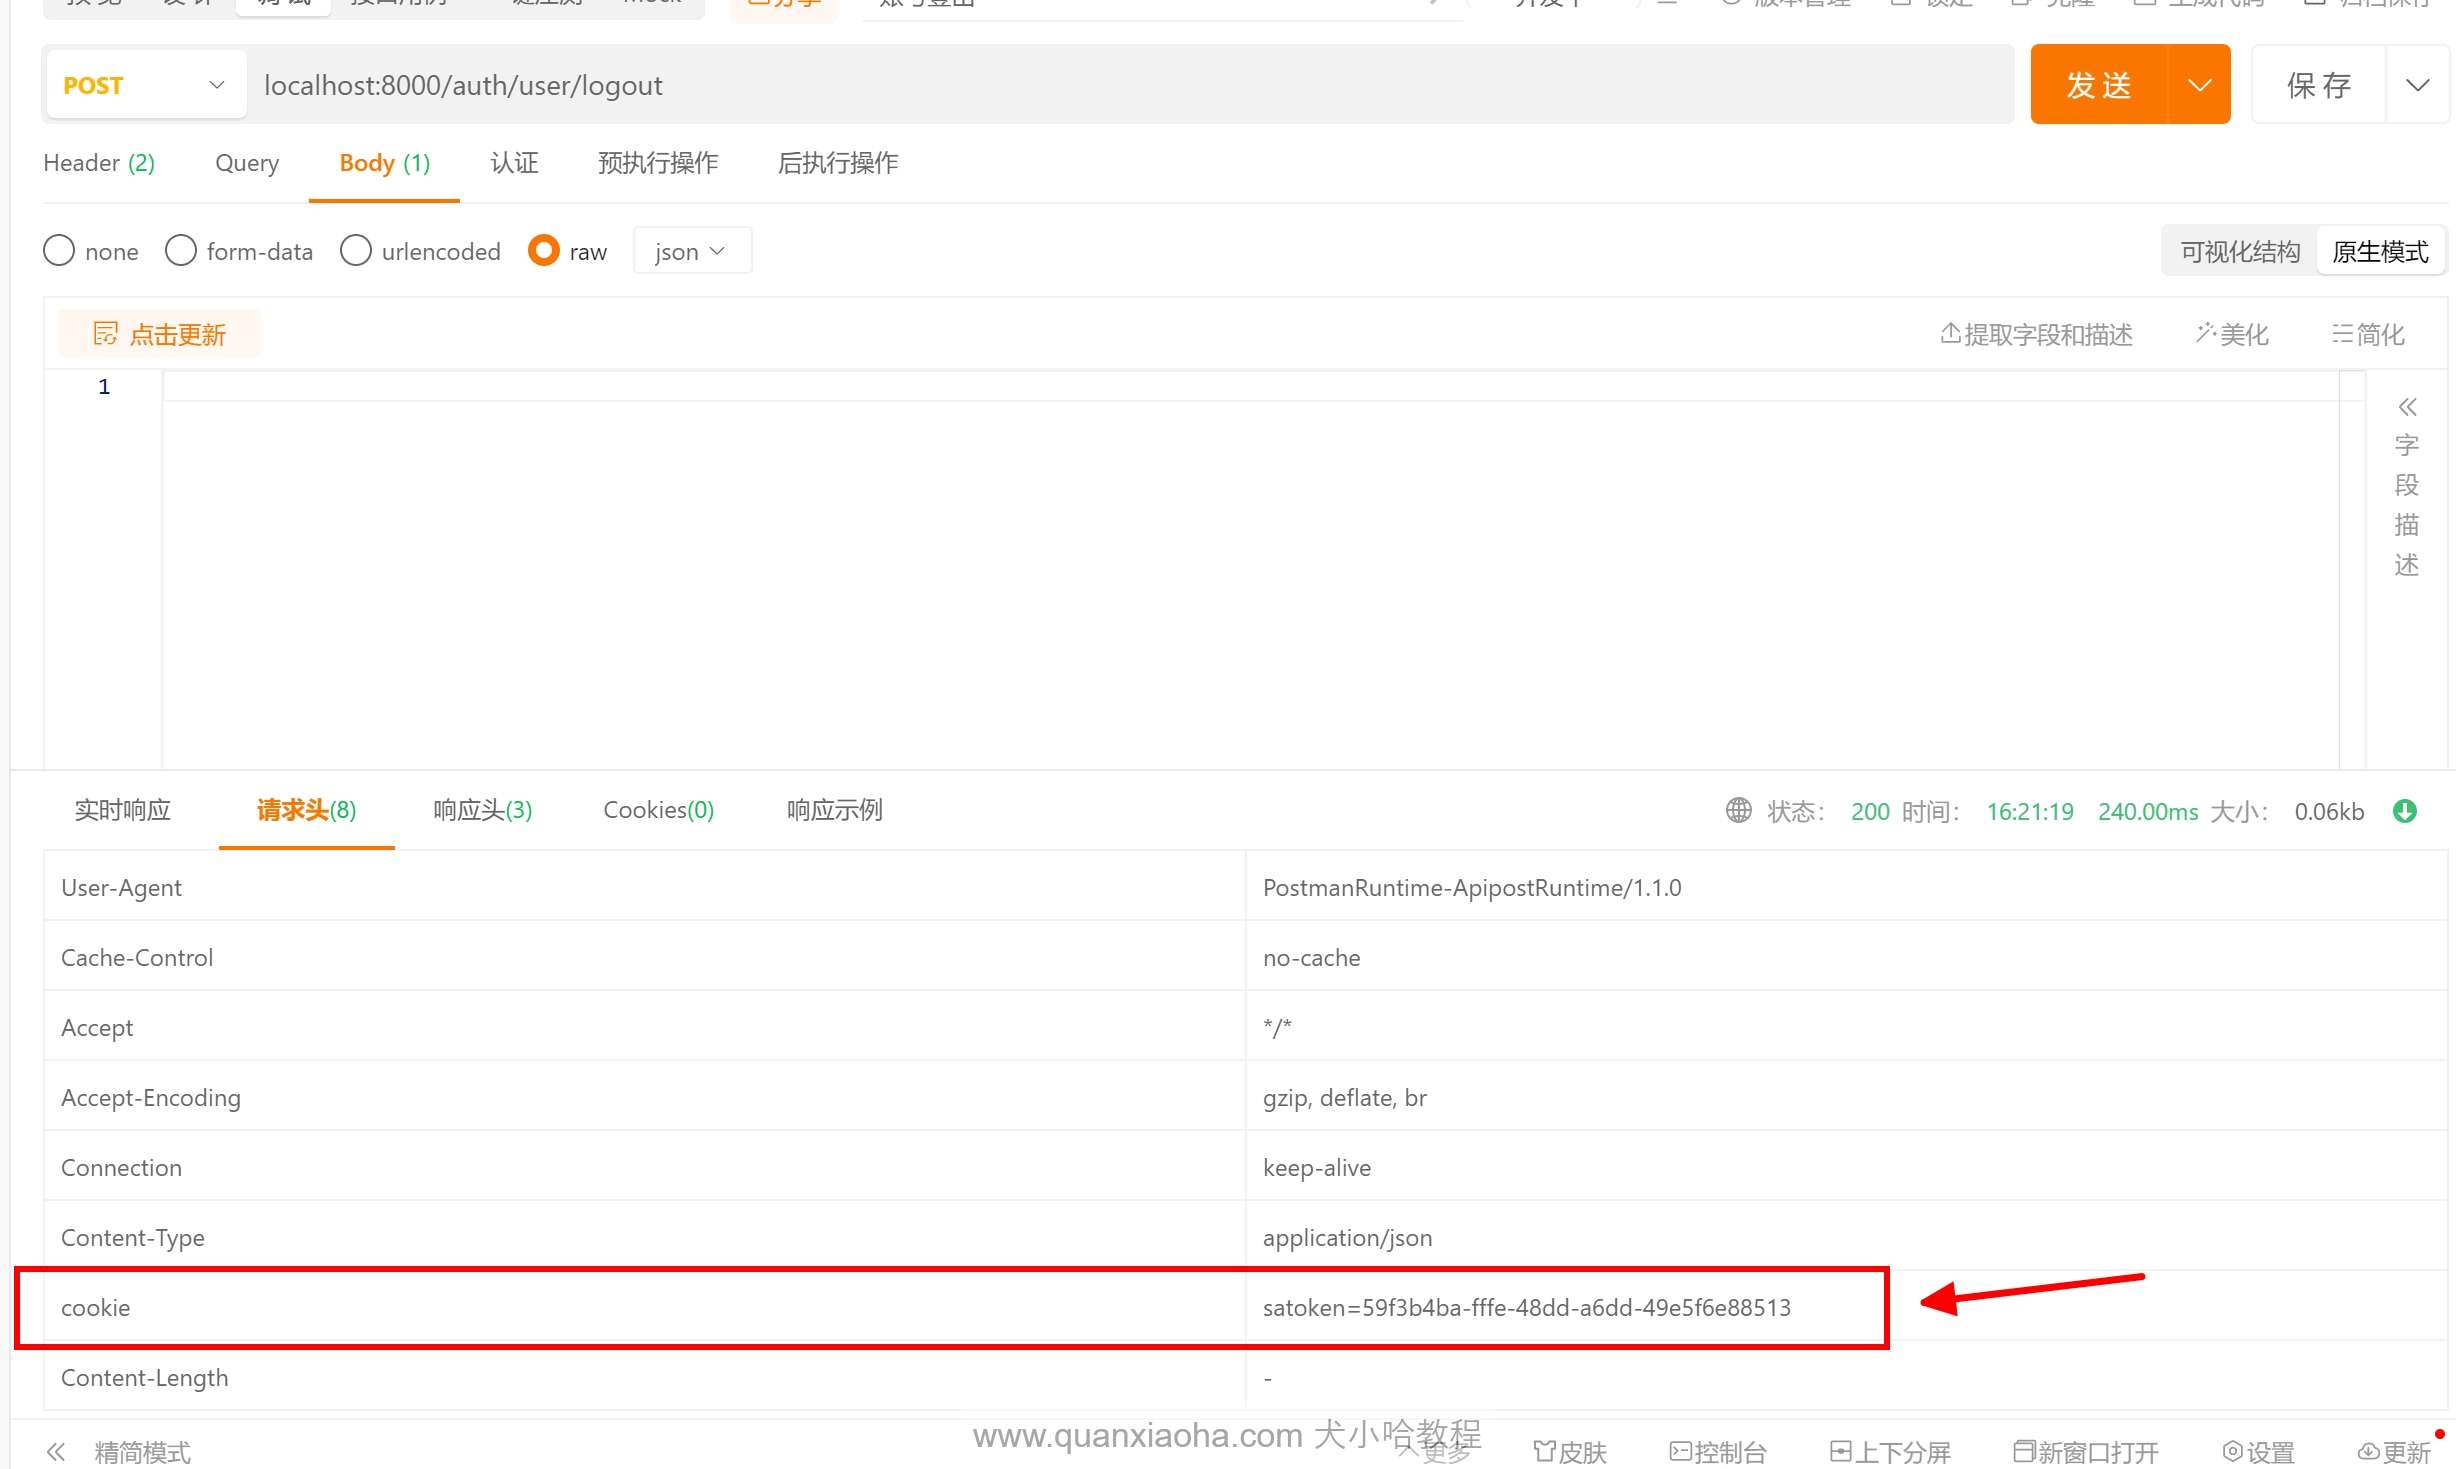Select the none body type radio
This screenshot has width=2456, height=1469.
[x=59, y=251]
